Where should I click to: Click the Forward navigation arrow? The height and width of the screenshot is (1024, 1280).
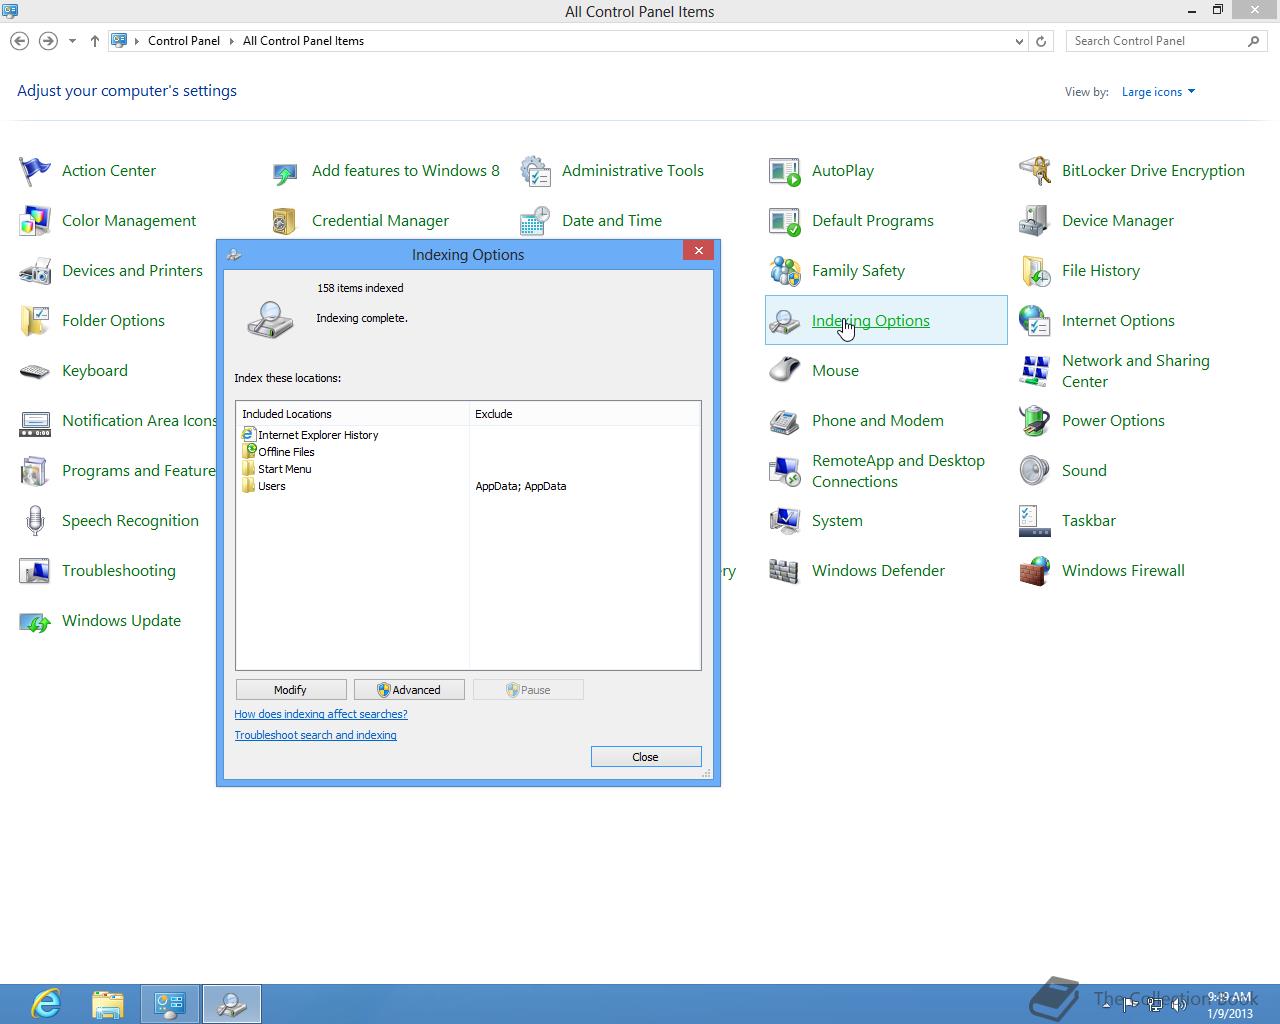pyautogui.click(x=48, y=41)
